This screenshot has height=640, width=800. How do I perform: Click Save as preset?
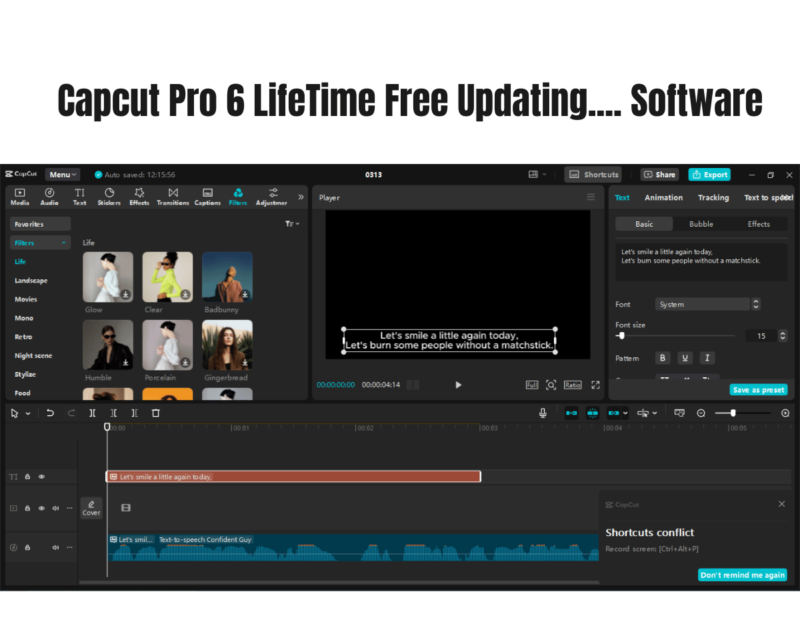click(x=759, y=390)
